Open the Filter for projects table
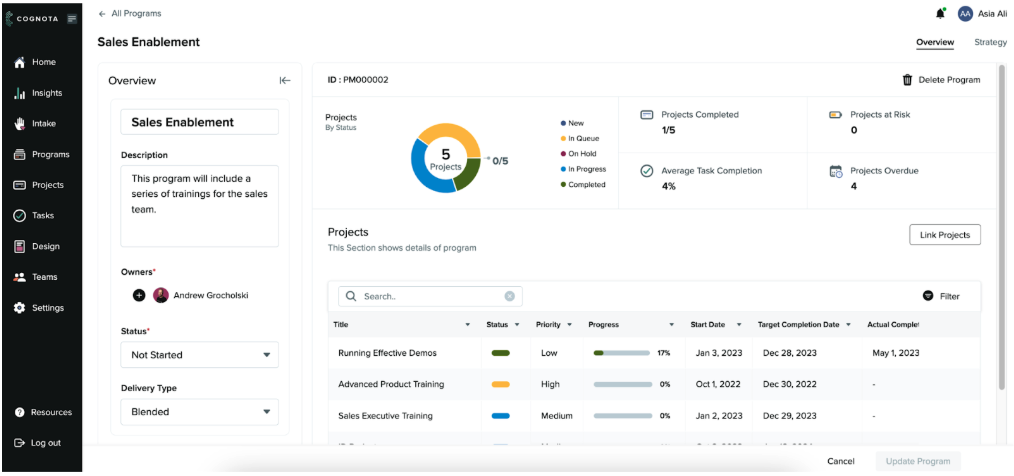 (x=940, y=296)
